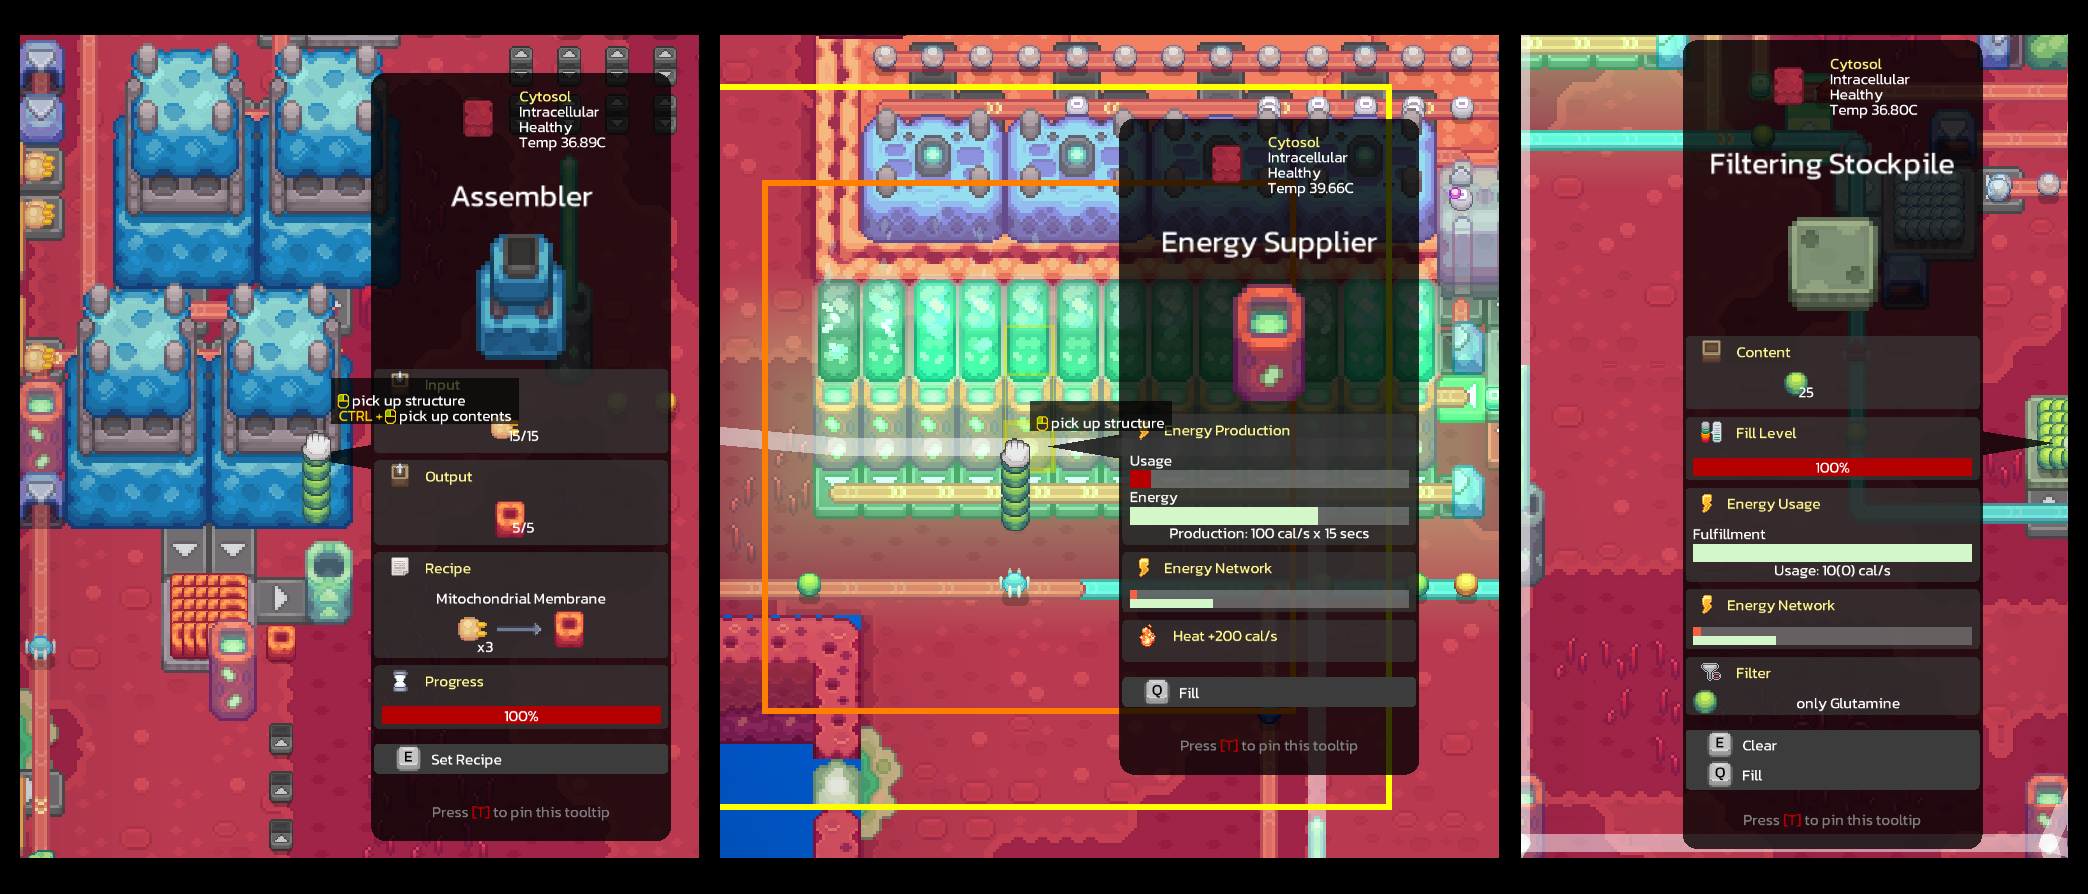
Task: Select the green Glutamine filter item icon
Action: click(1706, 702)
